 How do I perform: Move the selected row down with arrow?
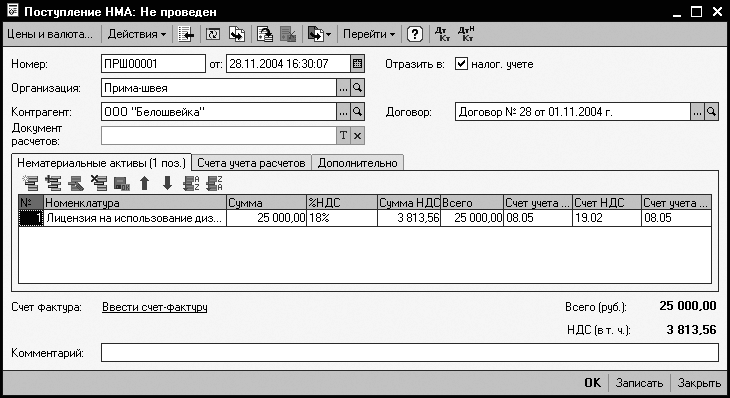(168, 183)
